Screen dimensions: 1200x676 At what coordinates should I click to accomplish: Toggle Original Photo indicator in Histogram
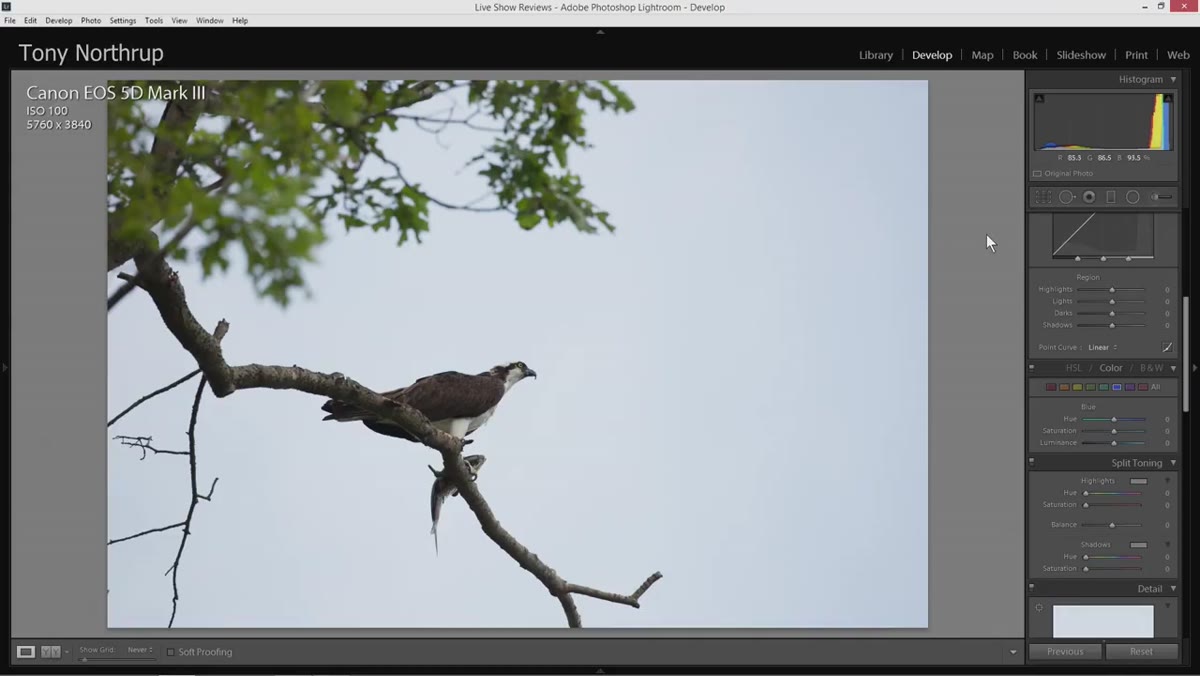coord(1037,174)
